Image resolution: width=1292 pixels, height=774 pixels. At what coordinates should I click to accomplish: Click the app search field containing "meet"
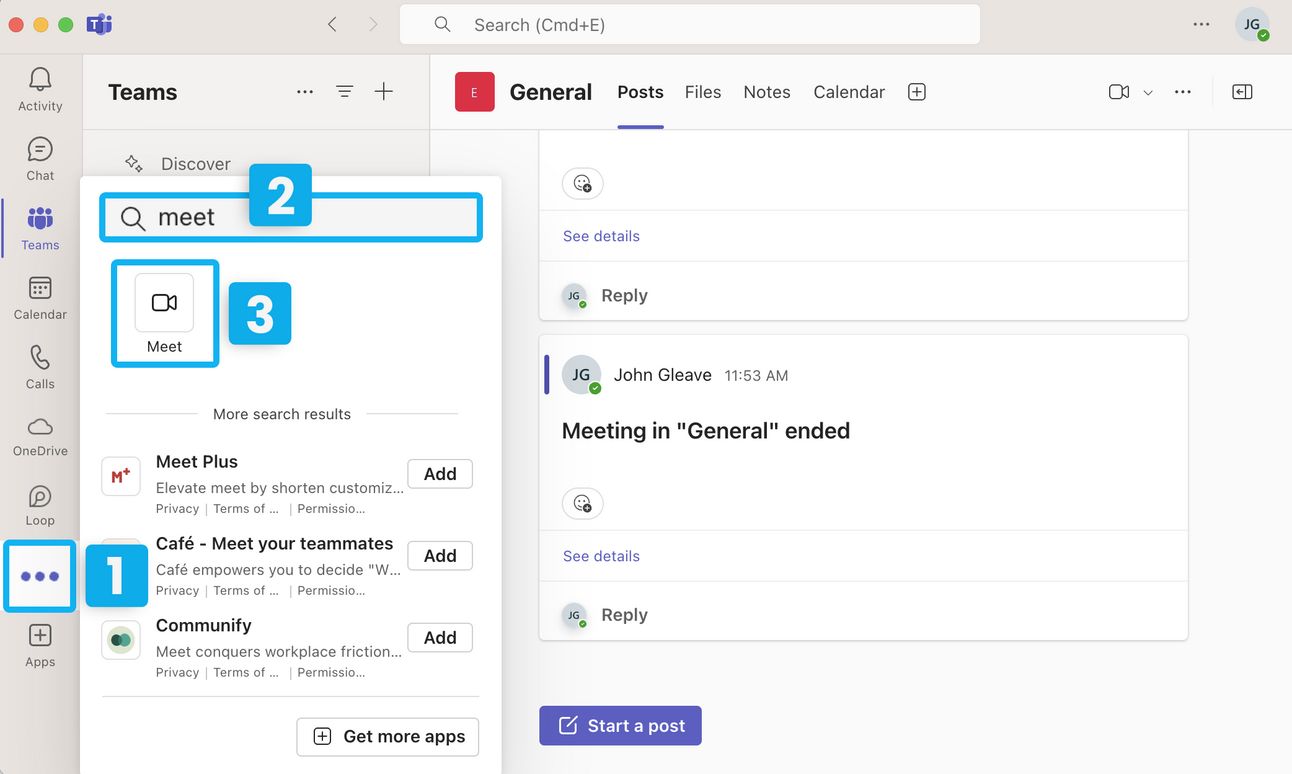coord(291,218)
